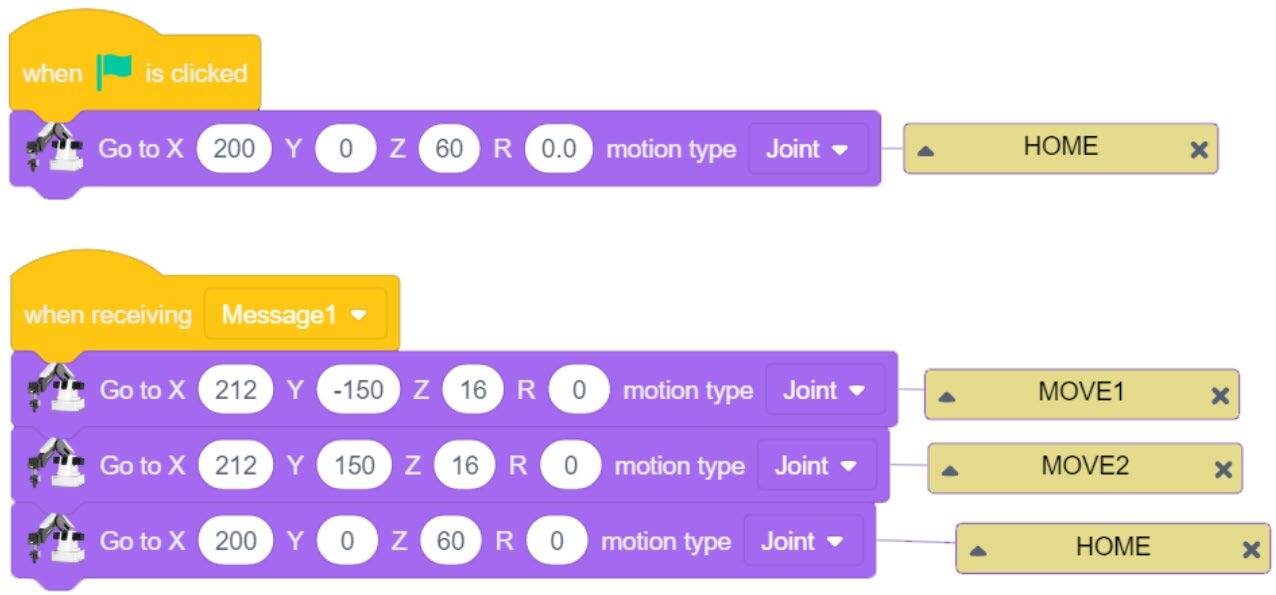The image size is (1276, 595).
Task: Collapse the MOVE2 comment using its triangle
Action: click(x=950, y=471)
